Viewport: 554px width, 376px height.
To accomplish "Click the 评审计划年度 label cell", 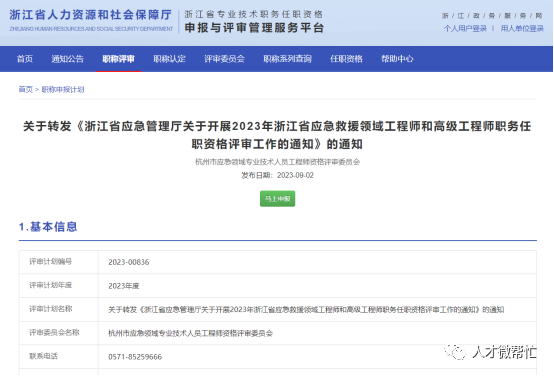I will [59, 286].
